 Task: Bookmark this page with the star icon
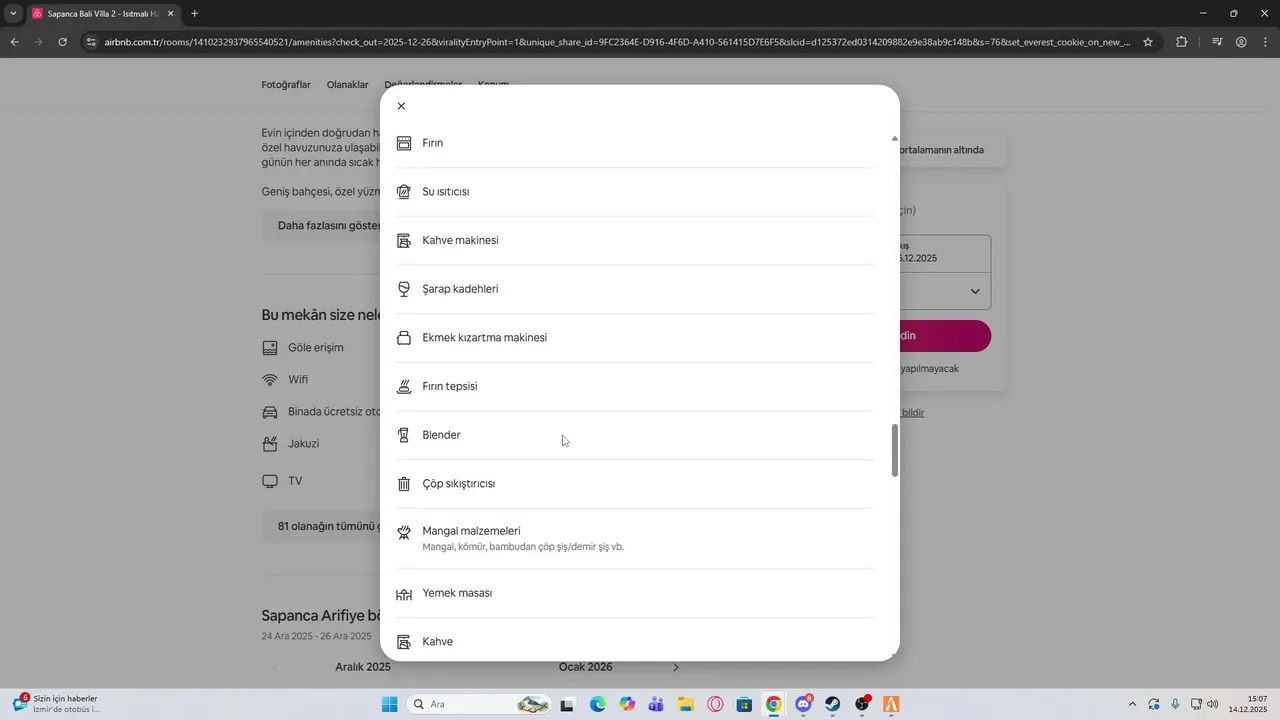[1148, 42]
